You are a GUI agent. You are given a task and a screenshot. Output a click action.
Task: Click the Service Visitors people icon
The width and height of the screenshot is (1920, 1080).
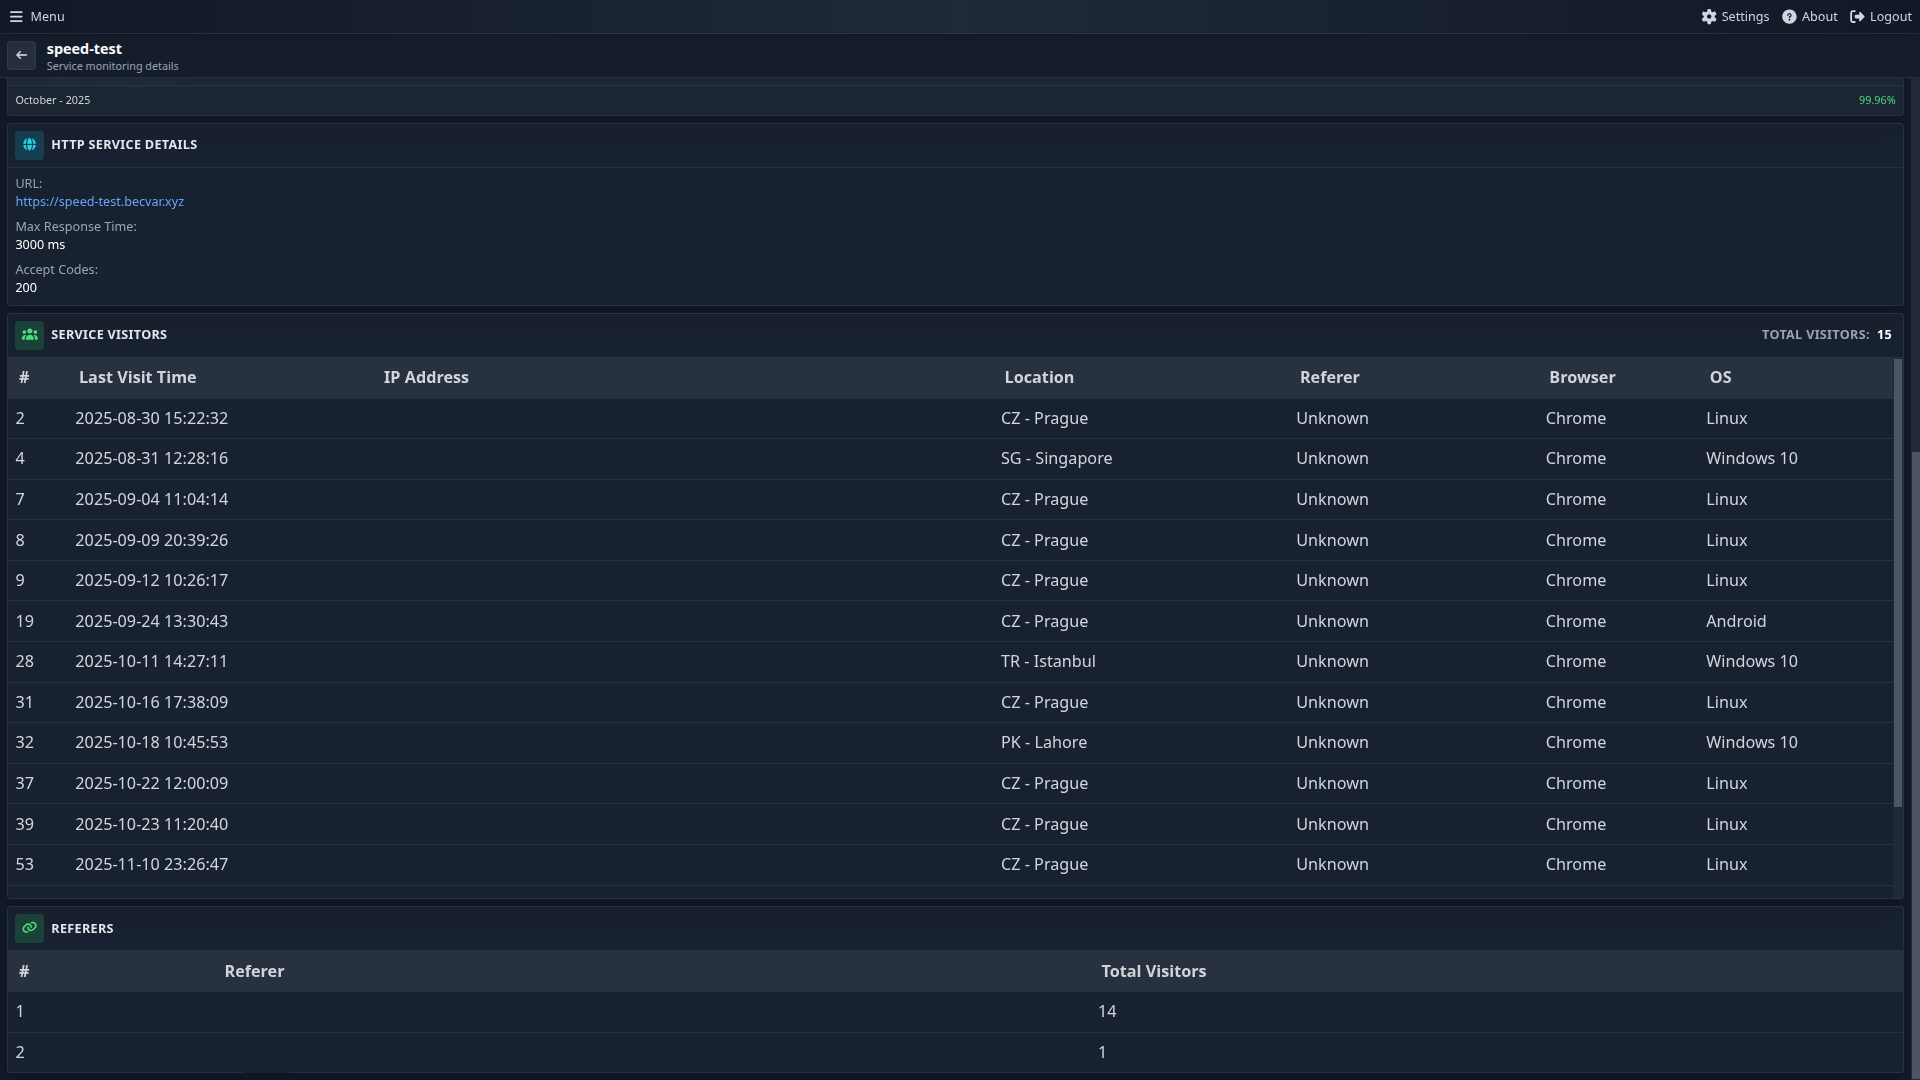[x=29, y=334]
